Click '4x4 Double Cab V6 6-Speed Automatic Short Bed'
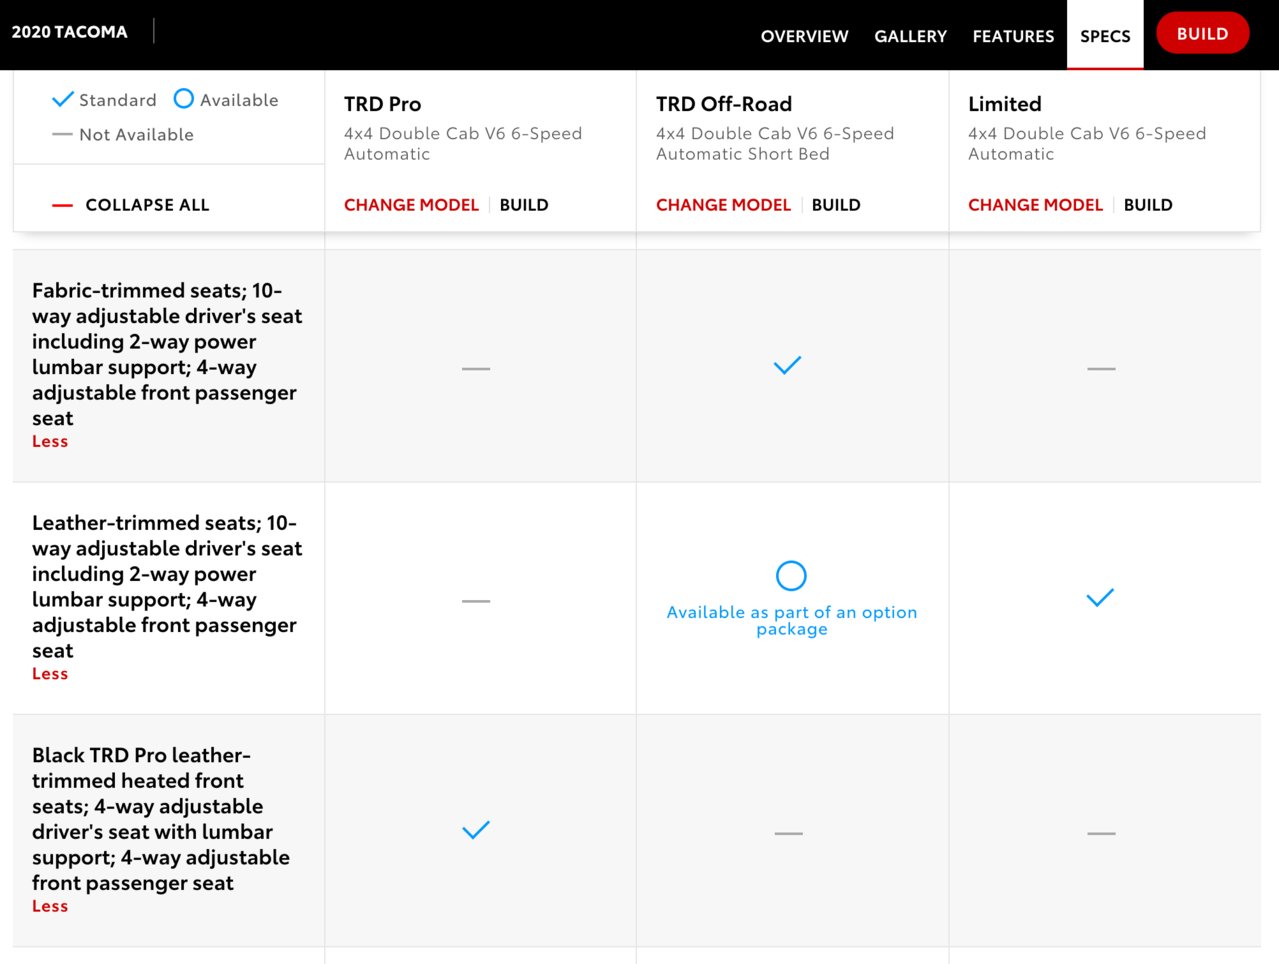Viewport: 1279px width, 964px height. 775,143
